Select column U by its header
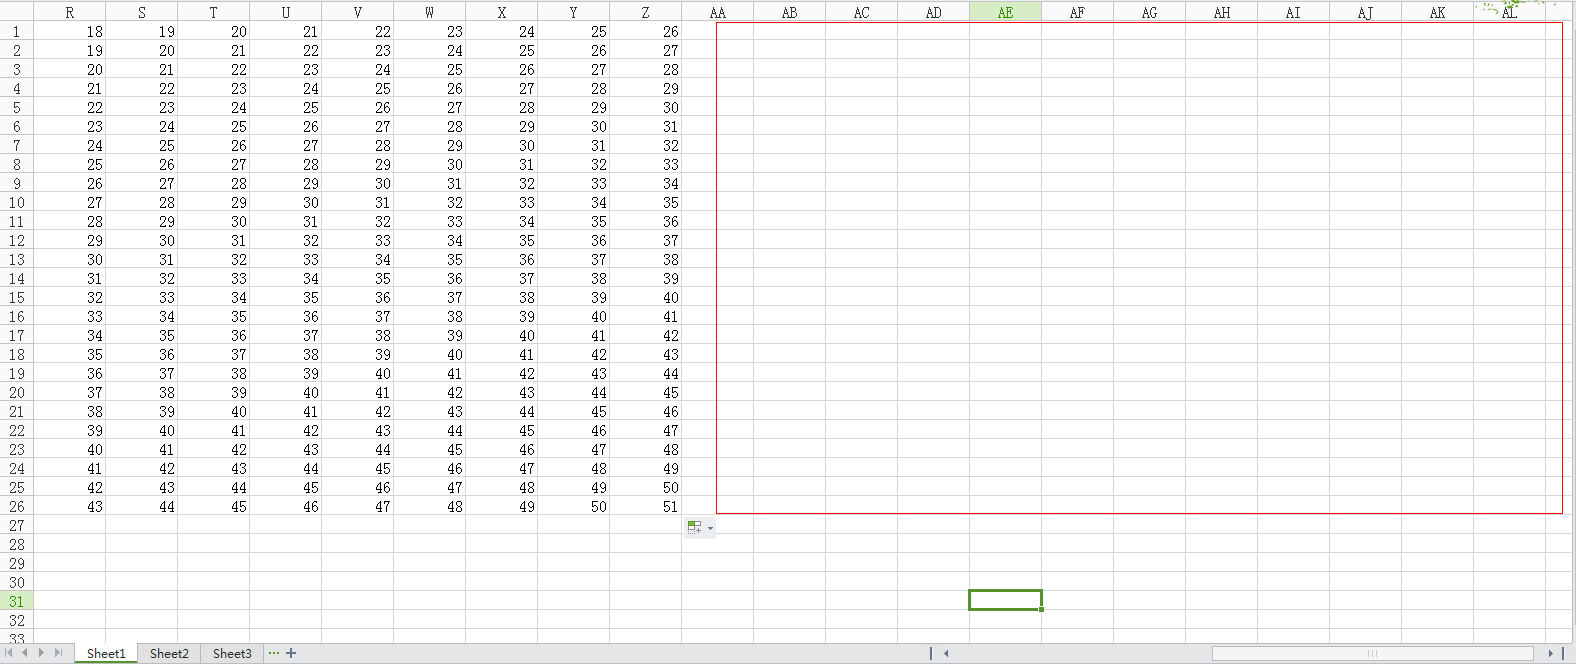The width and height of the screenshot is (1576, 664). (286, 12)
